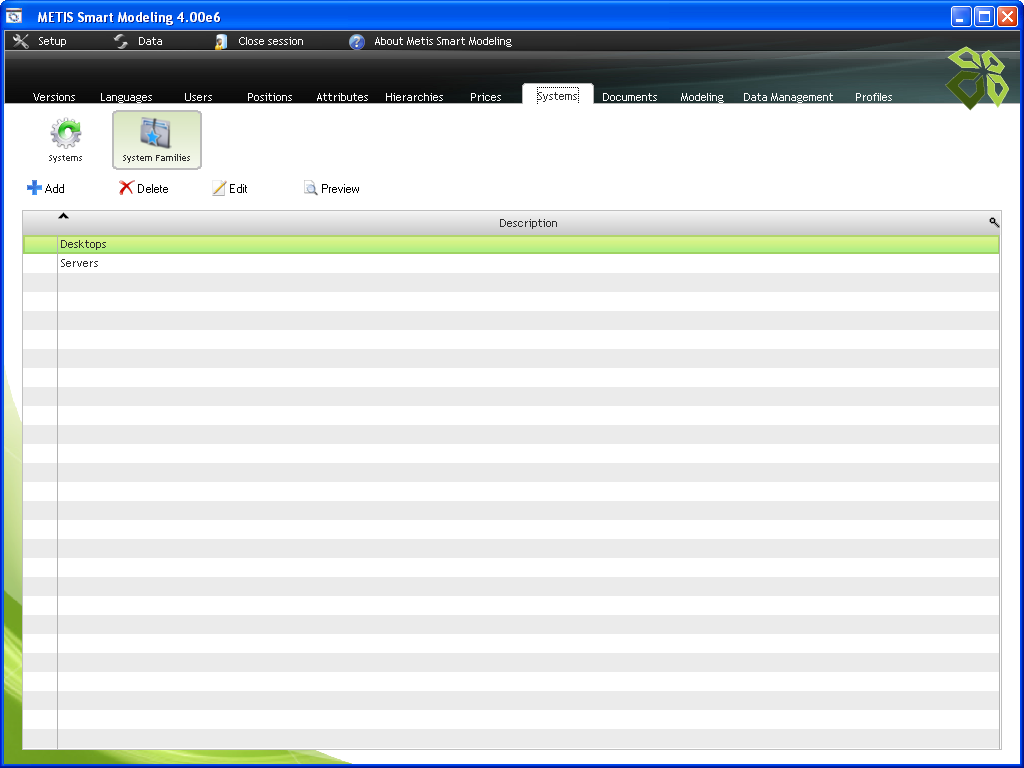Open About Metis Smart Modeling

443,41
